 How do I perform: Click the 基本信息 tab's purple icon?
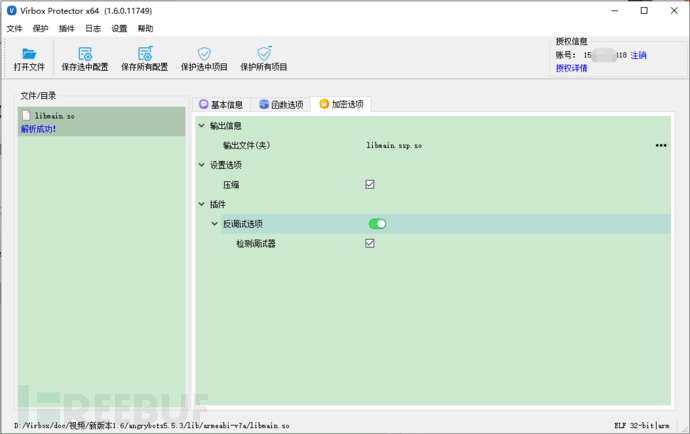click(203, 104)
